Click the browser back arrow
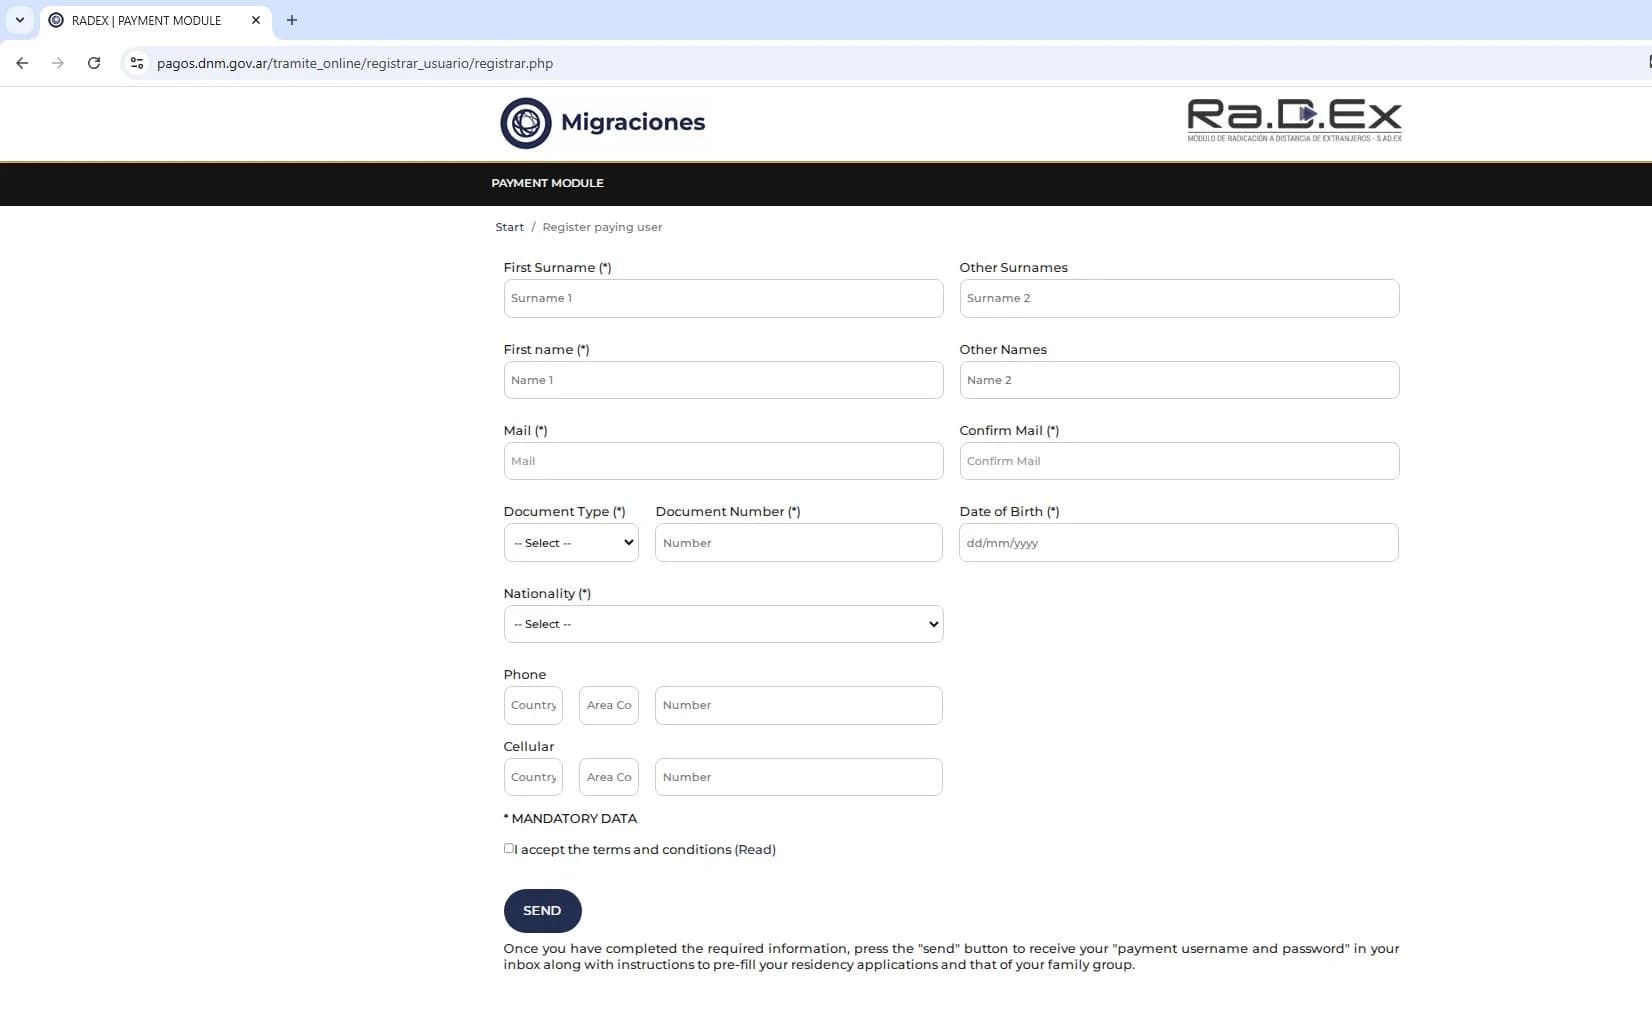 coord(22,63)
